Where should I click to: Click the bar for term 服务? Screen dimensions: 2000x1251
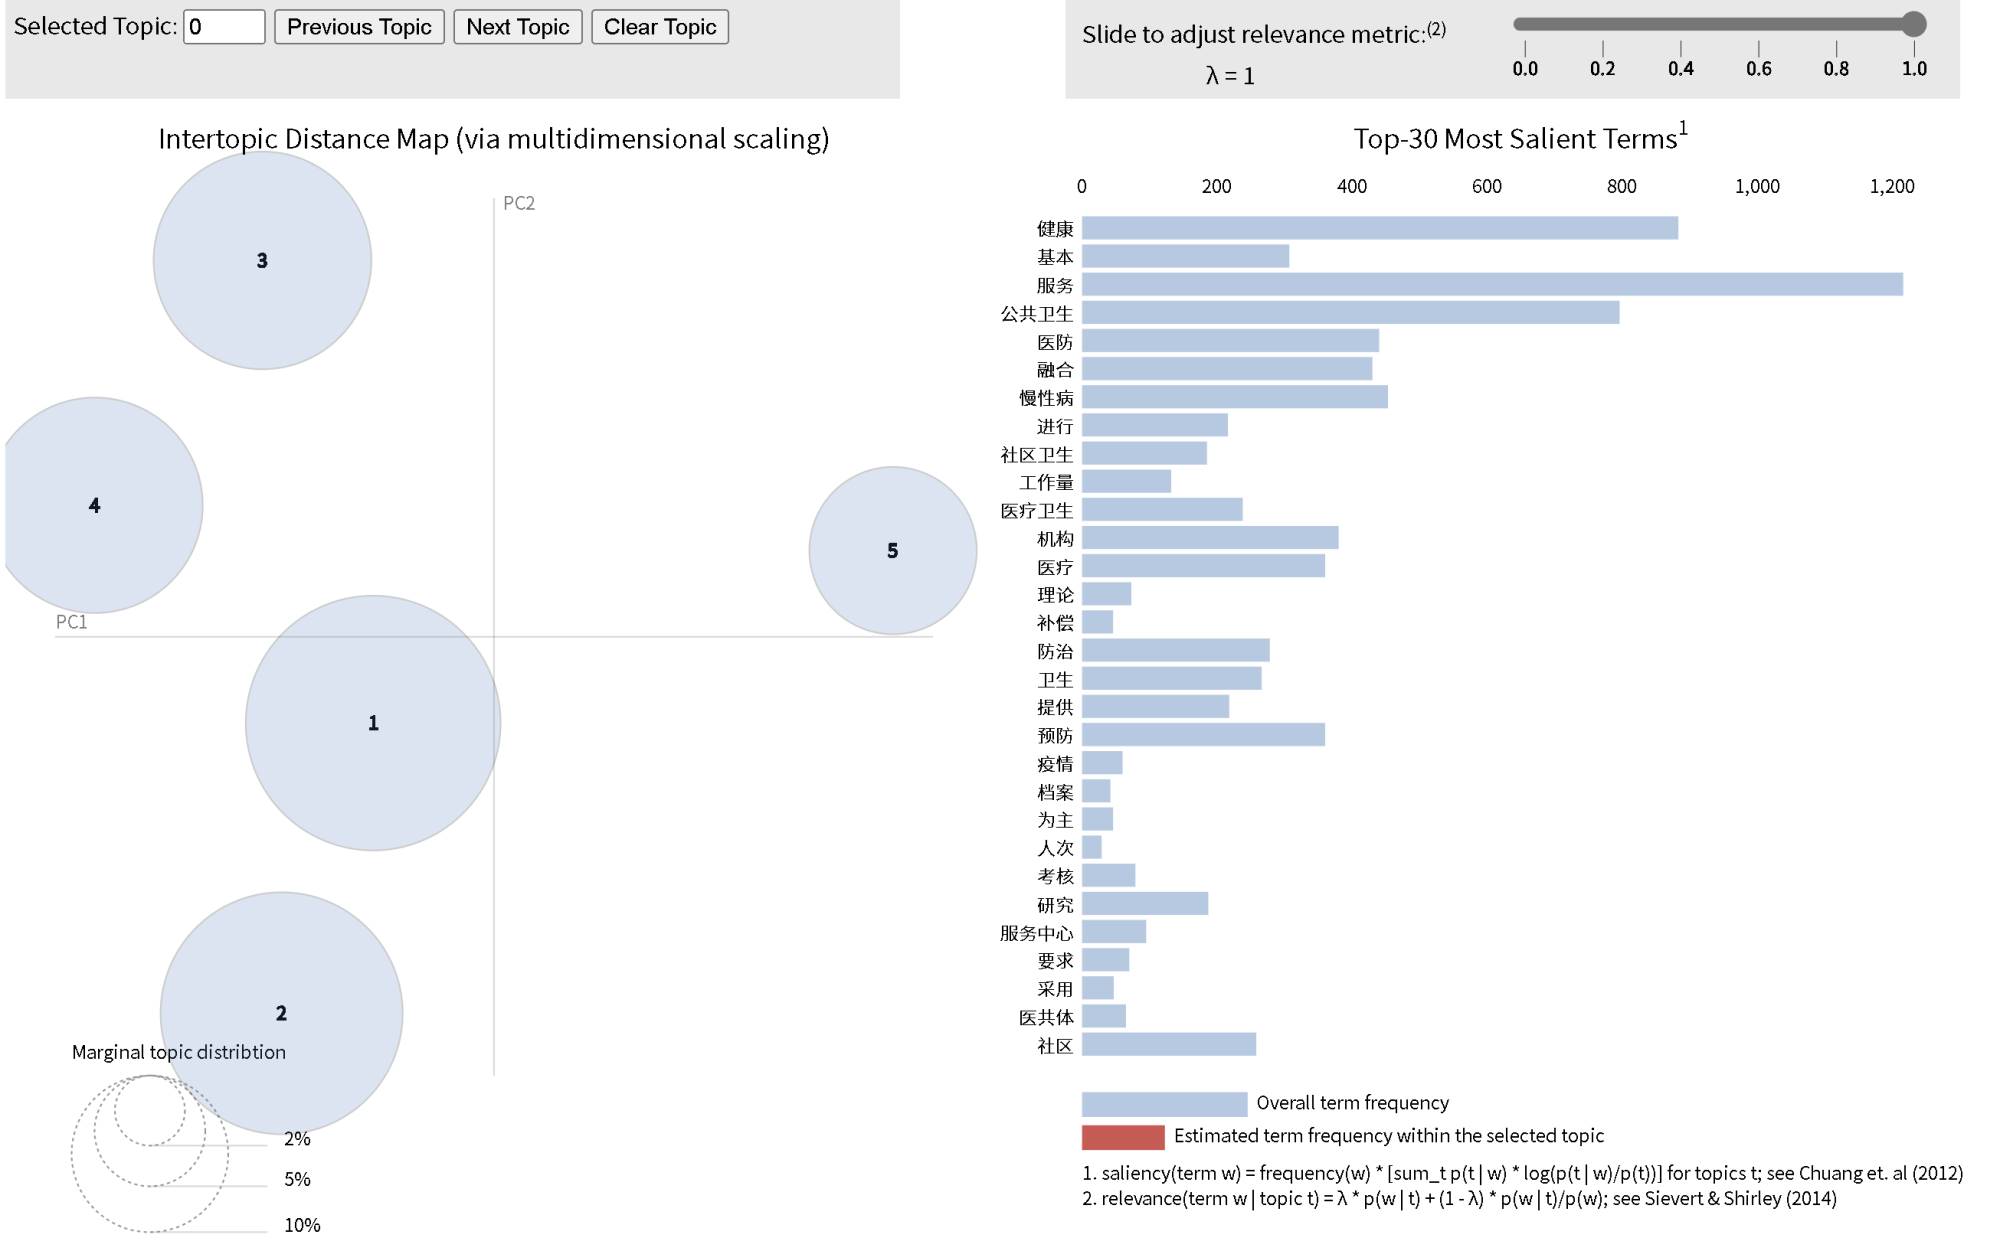pyautogui.click(x=1491, y=285)
